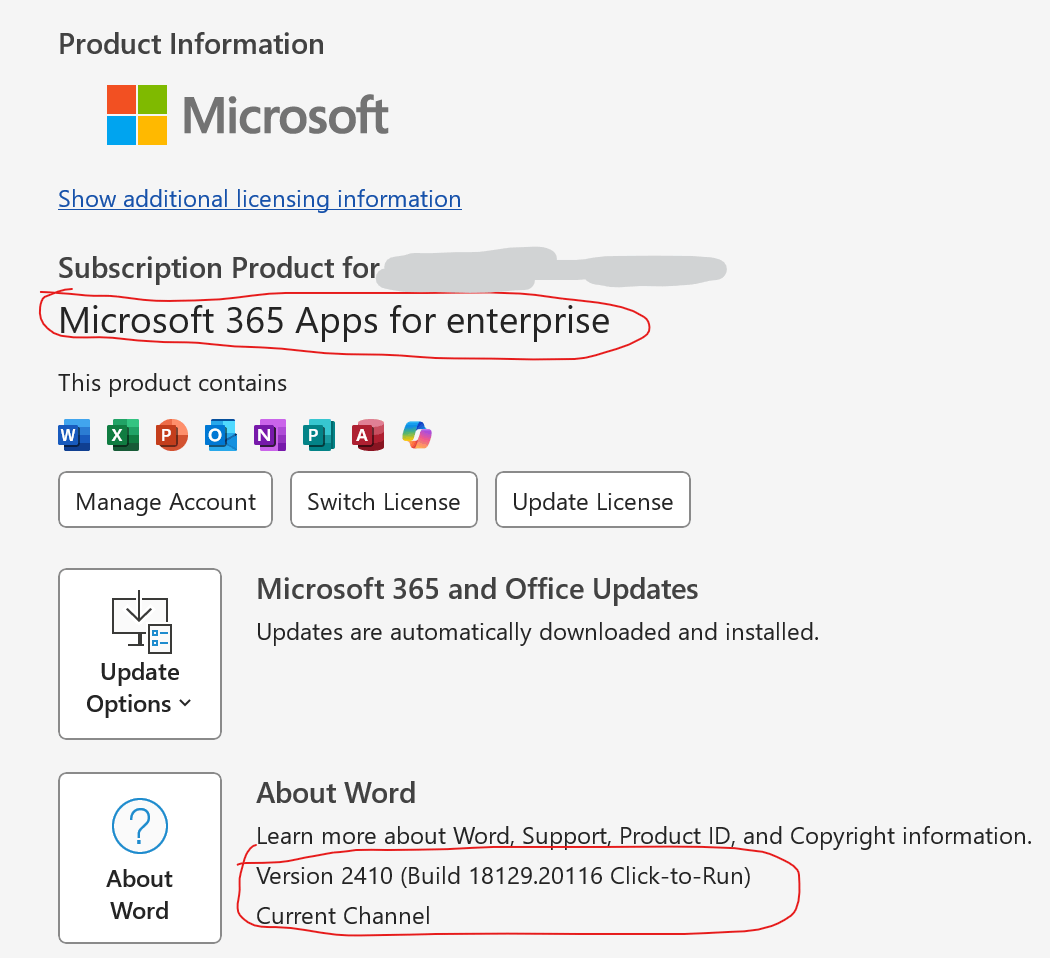Click the Manage Account button

coord(165,500)
